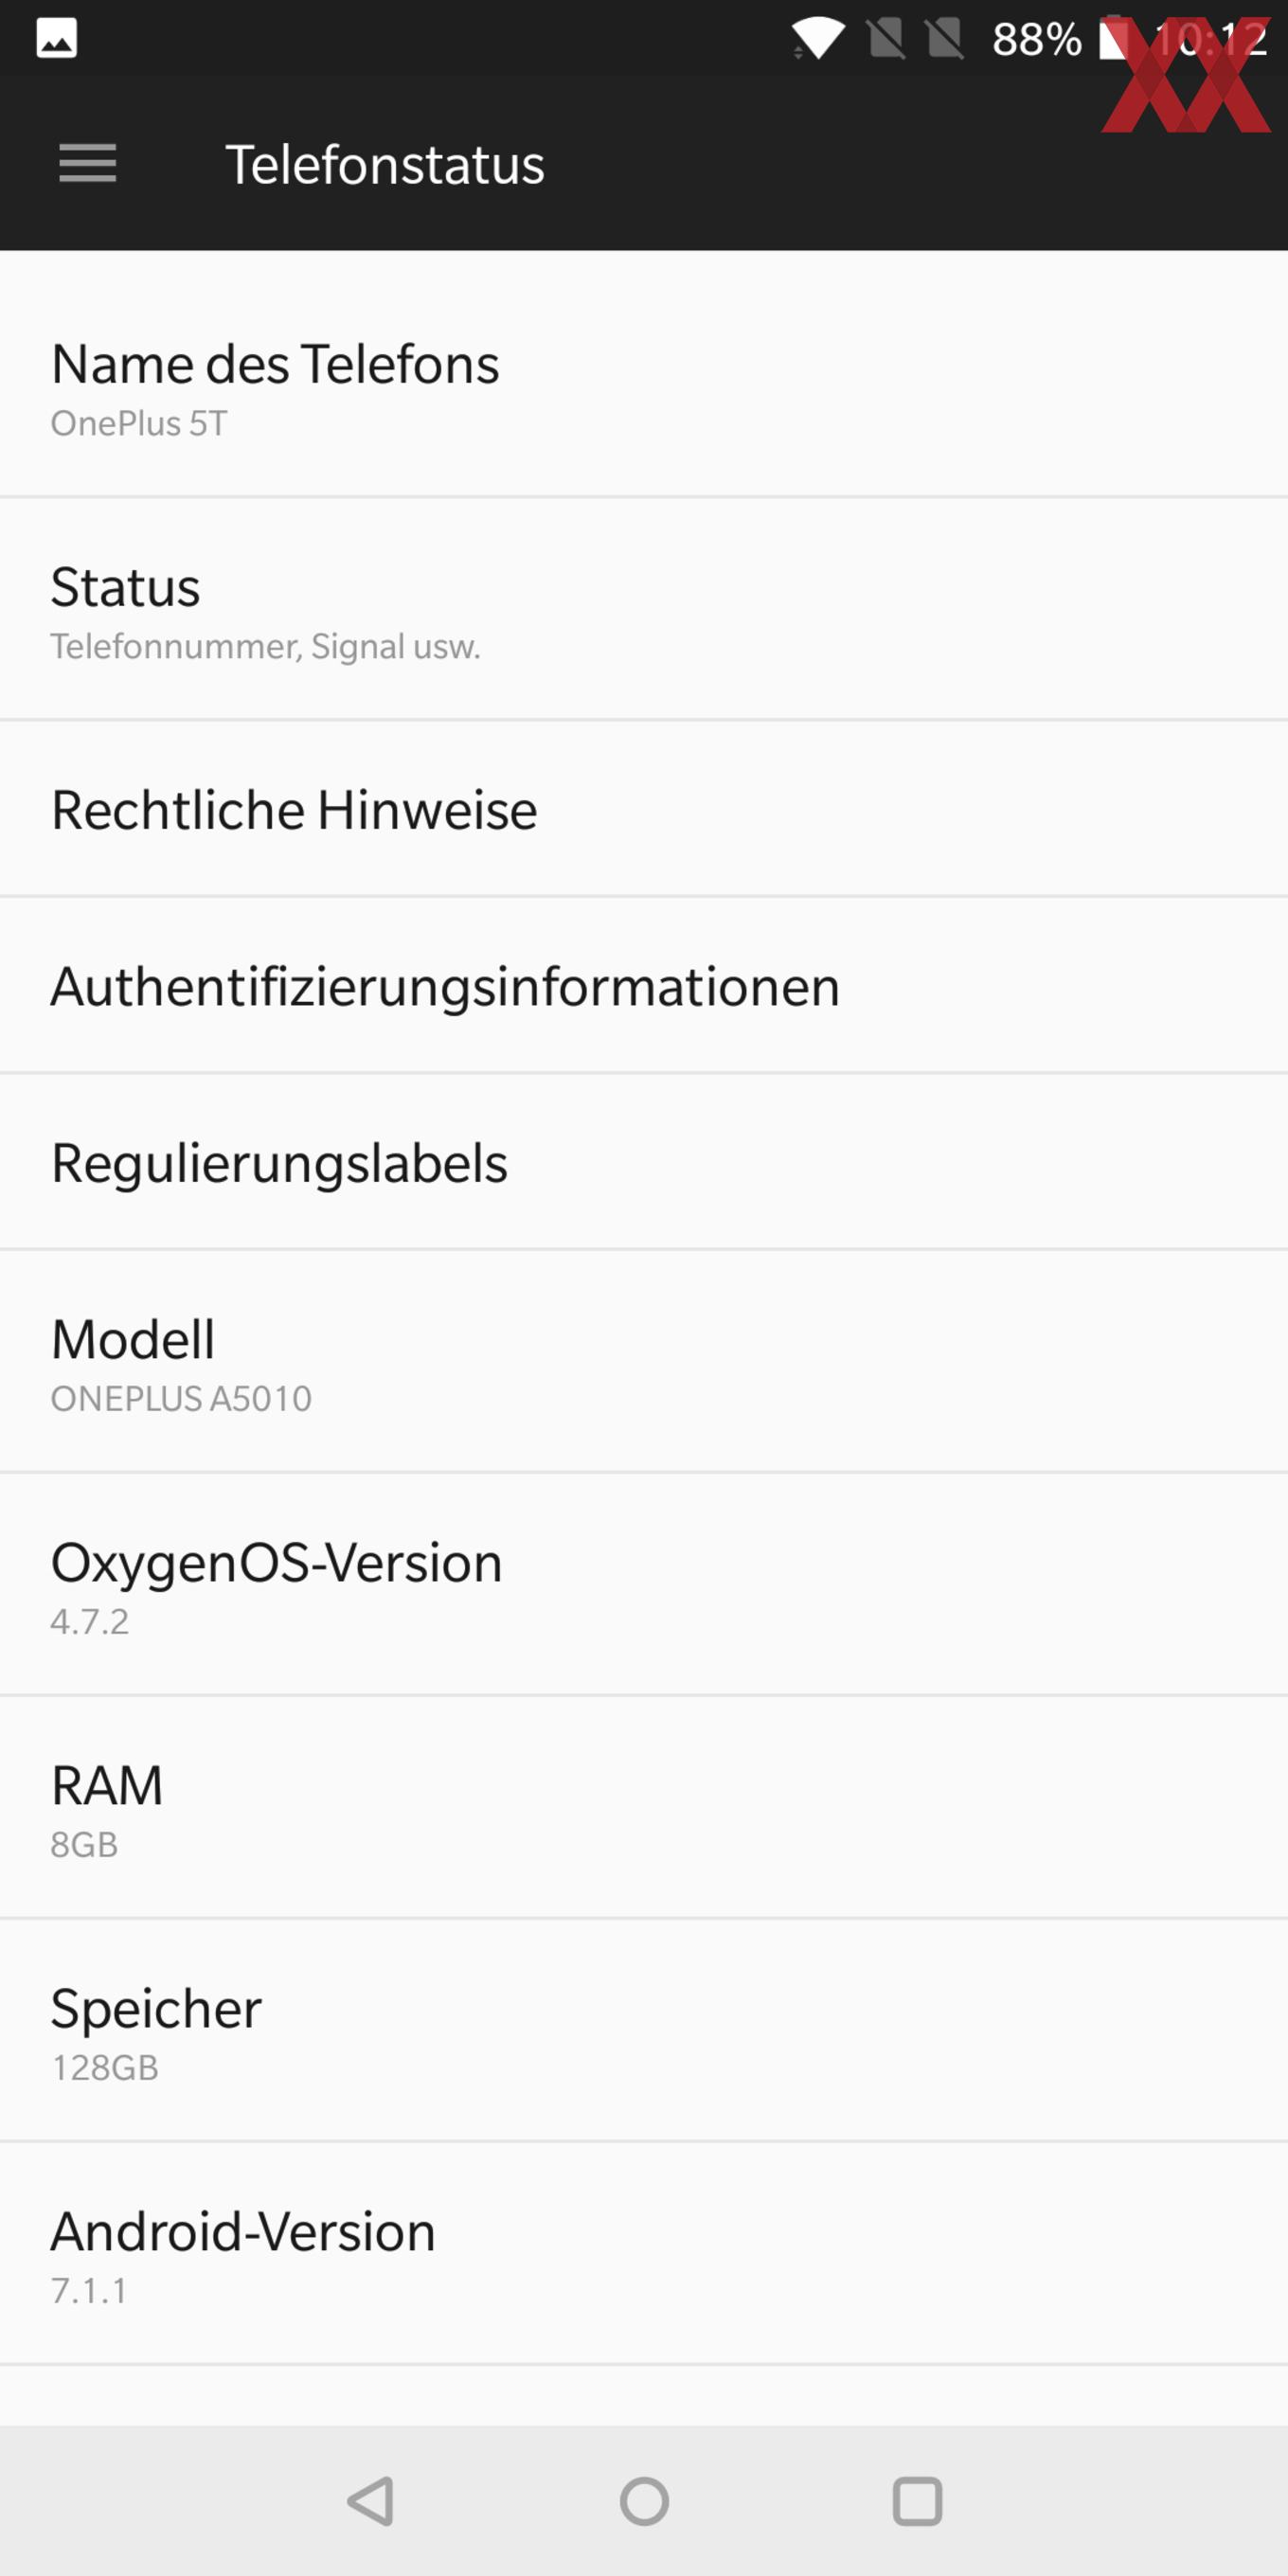Tap OxygenOS-Version 4.7.2 entry
The height and width of the screenshot is (2576, 1288).
point(644,1585)
